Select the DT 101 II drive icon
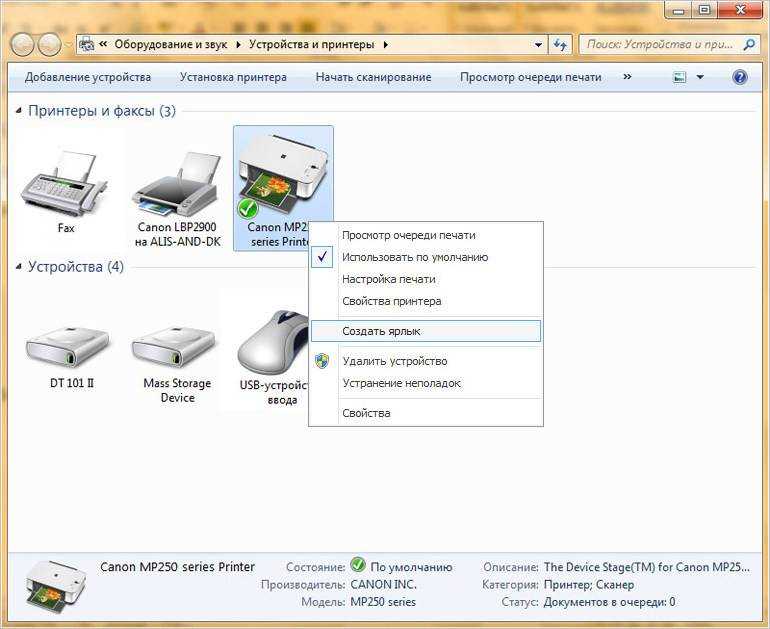The height and width of the screenshot is (629, 770). coord(68,345)
